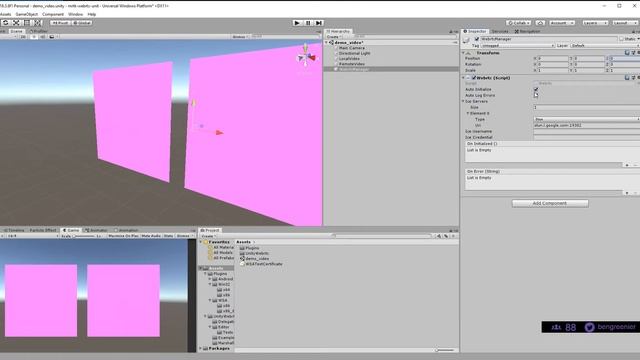Select RemoteVideo in Hierarchy
This screenshot has height=360, width=640.
tap(351, 64)
